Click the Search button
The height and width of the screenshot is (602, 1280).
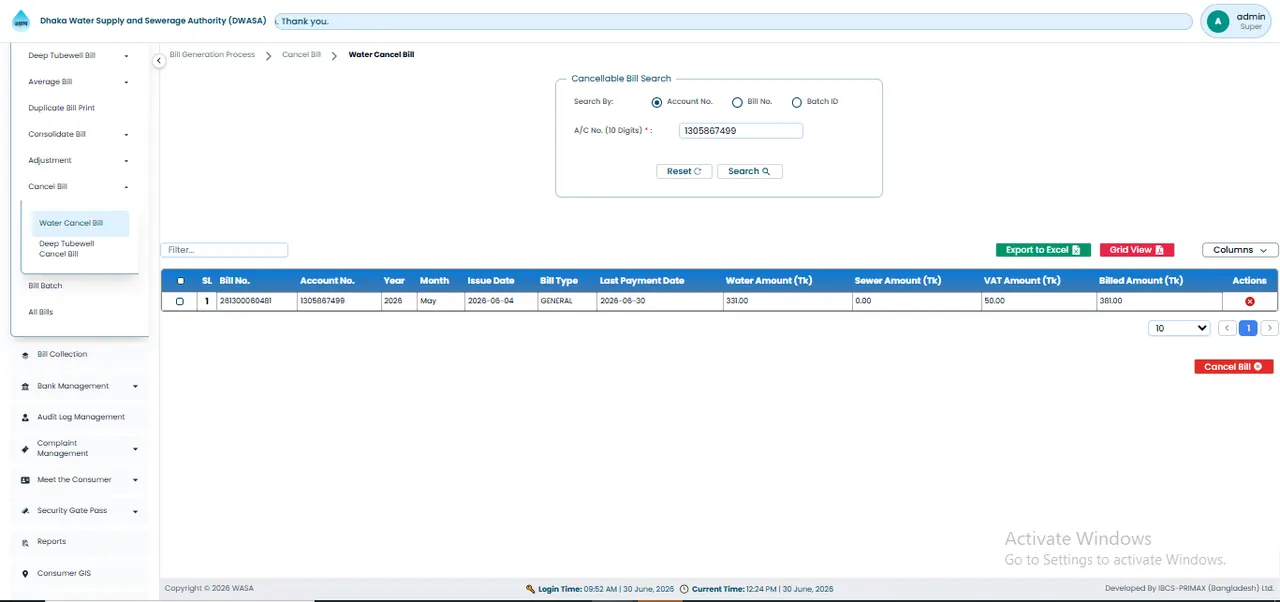pos(749,171)
